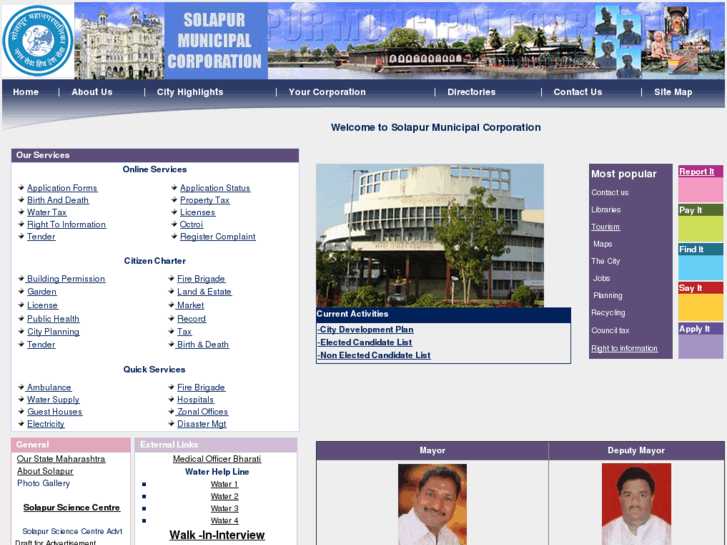
Task: Click the Mayor portrait photo
Action: (432, 504)
